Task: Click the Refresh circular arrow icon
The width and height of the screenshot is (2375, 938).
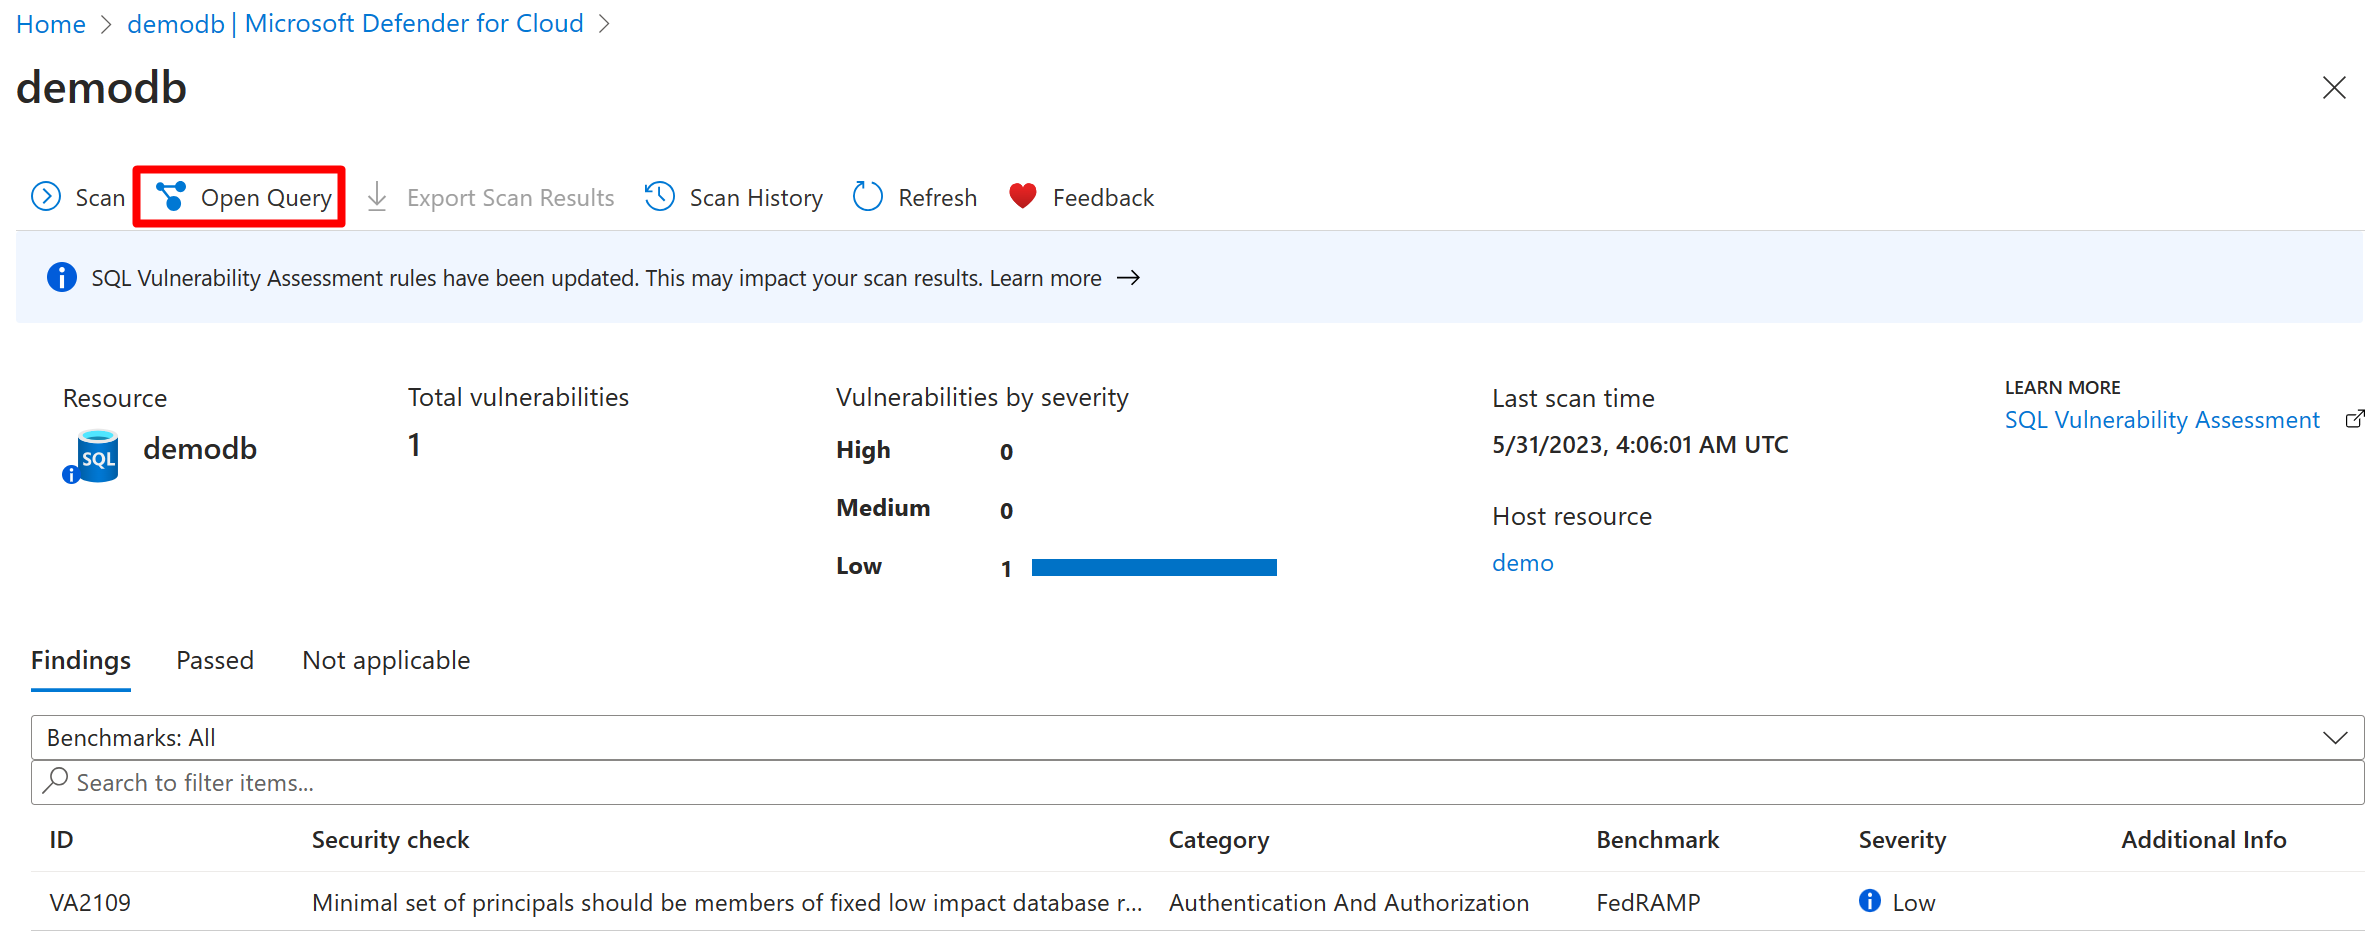Action: [868, 197]
